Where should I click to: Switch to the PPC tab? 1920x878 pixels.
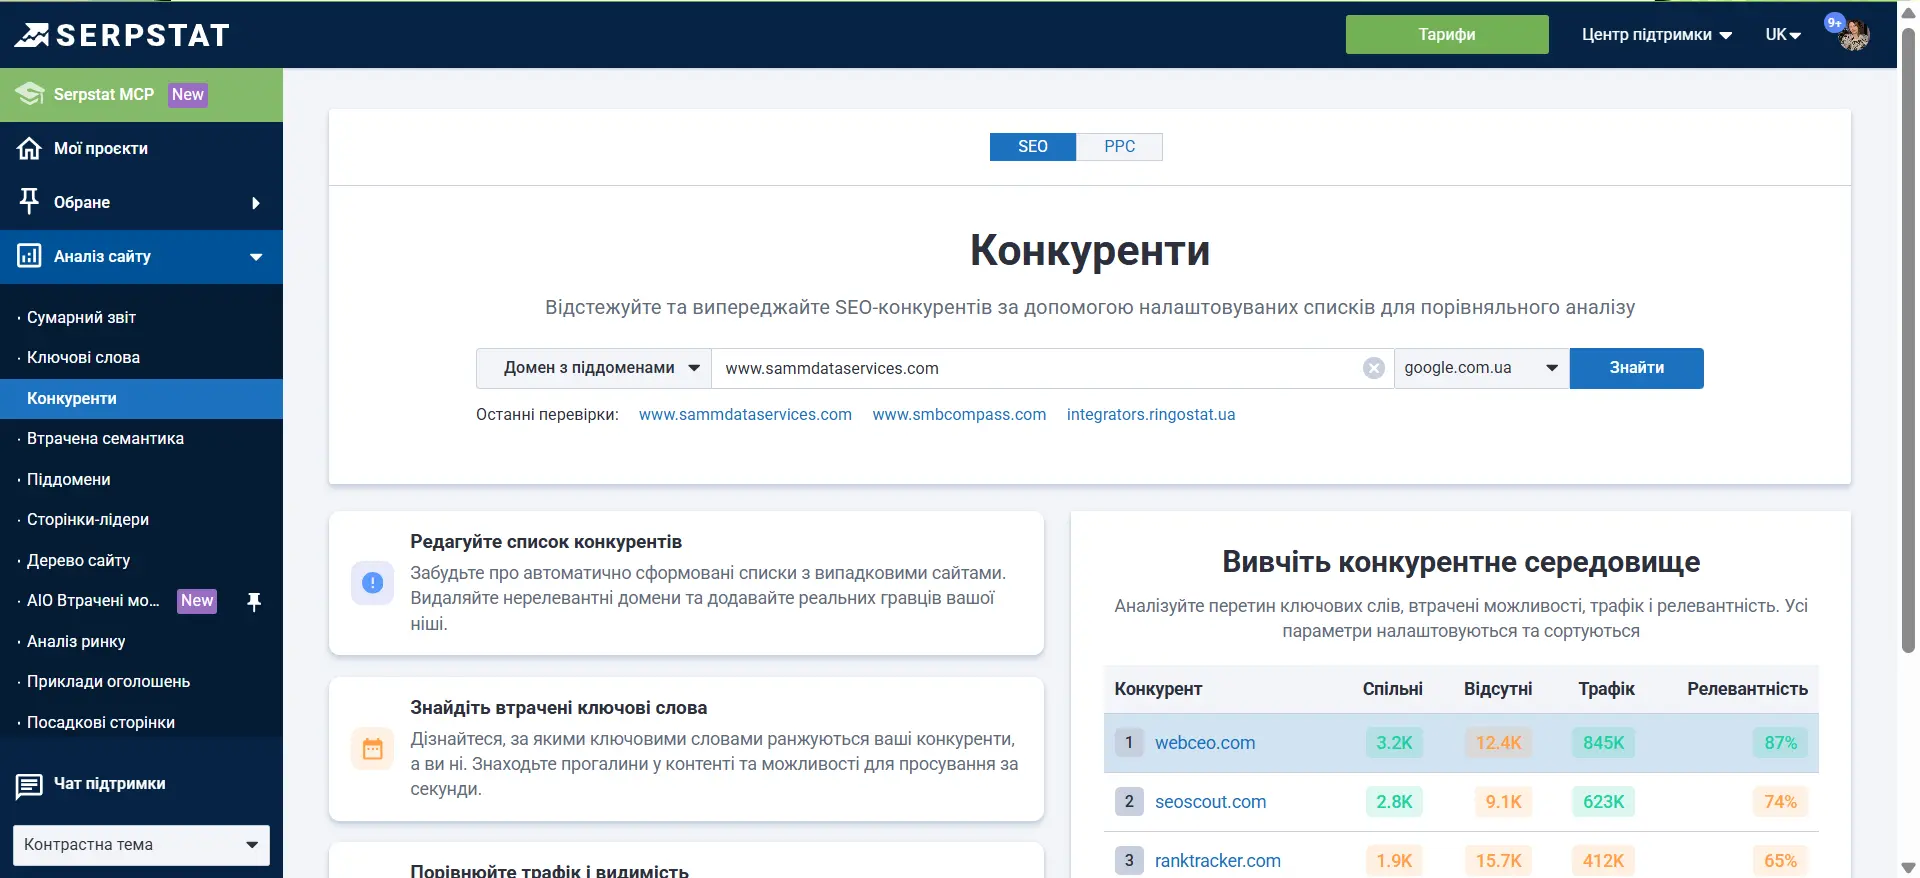pyautogui.click(x=1119, y=147)
